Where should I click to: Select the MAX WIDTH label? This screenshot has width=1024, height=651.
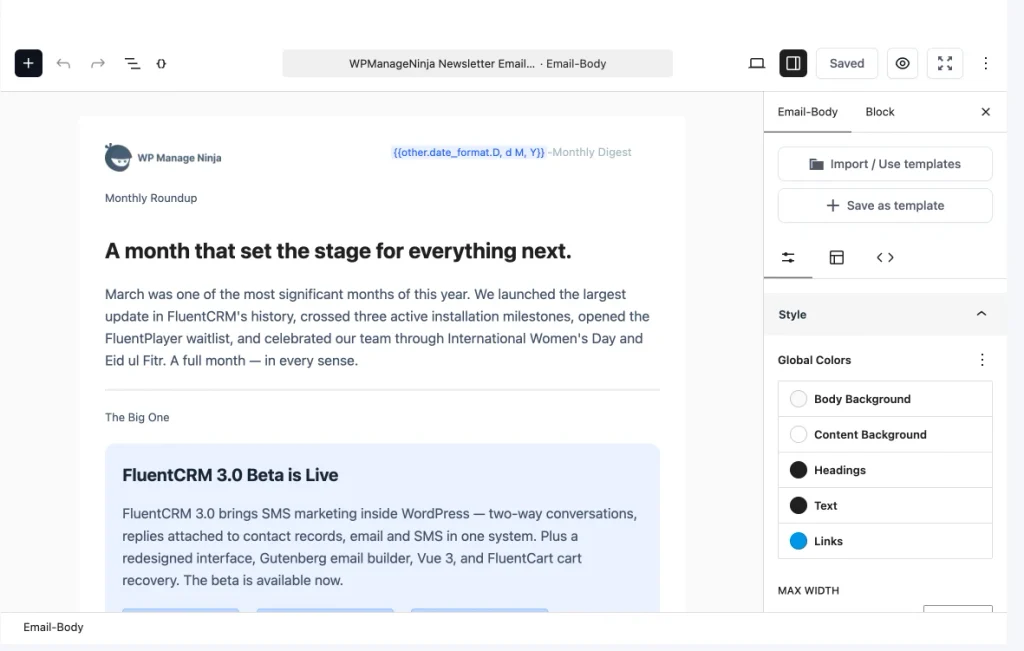point(808,590)
